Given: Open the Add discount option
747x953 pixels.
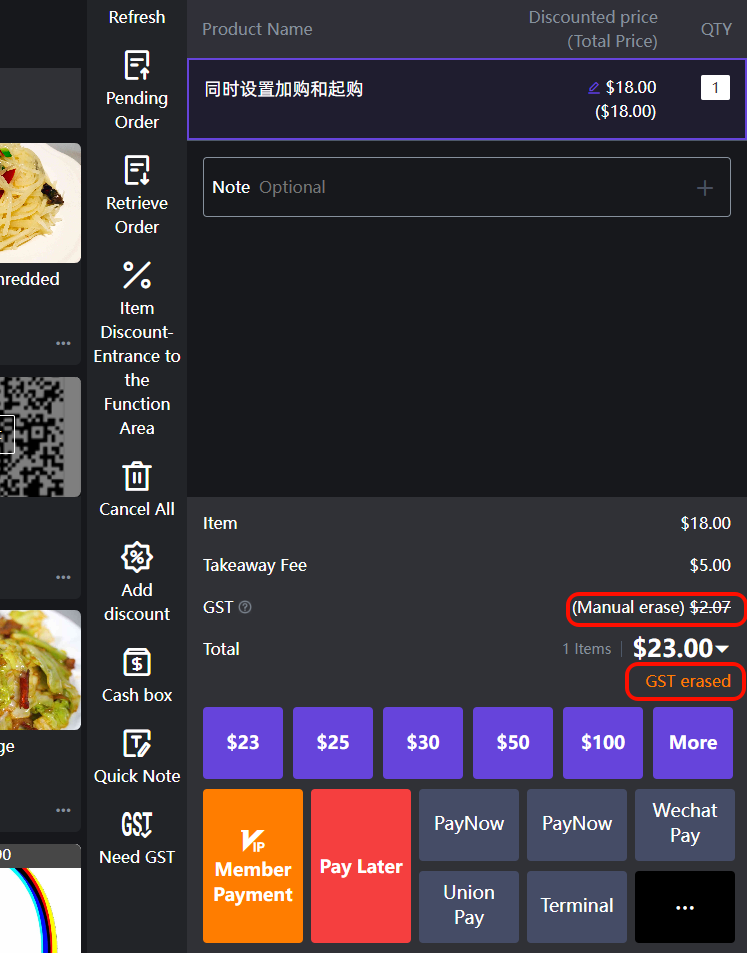Looking at the screenshot, I should coord(137,557).
